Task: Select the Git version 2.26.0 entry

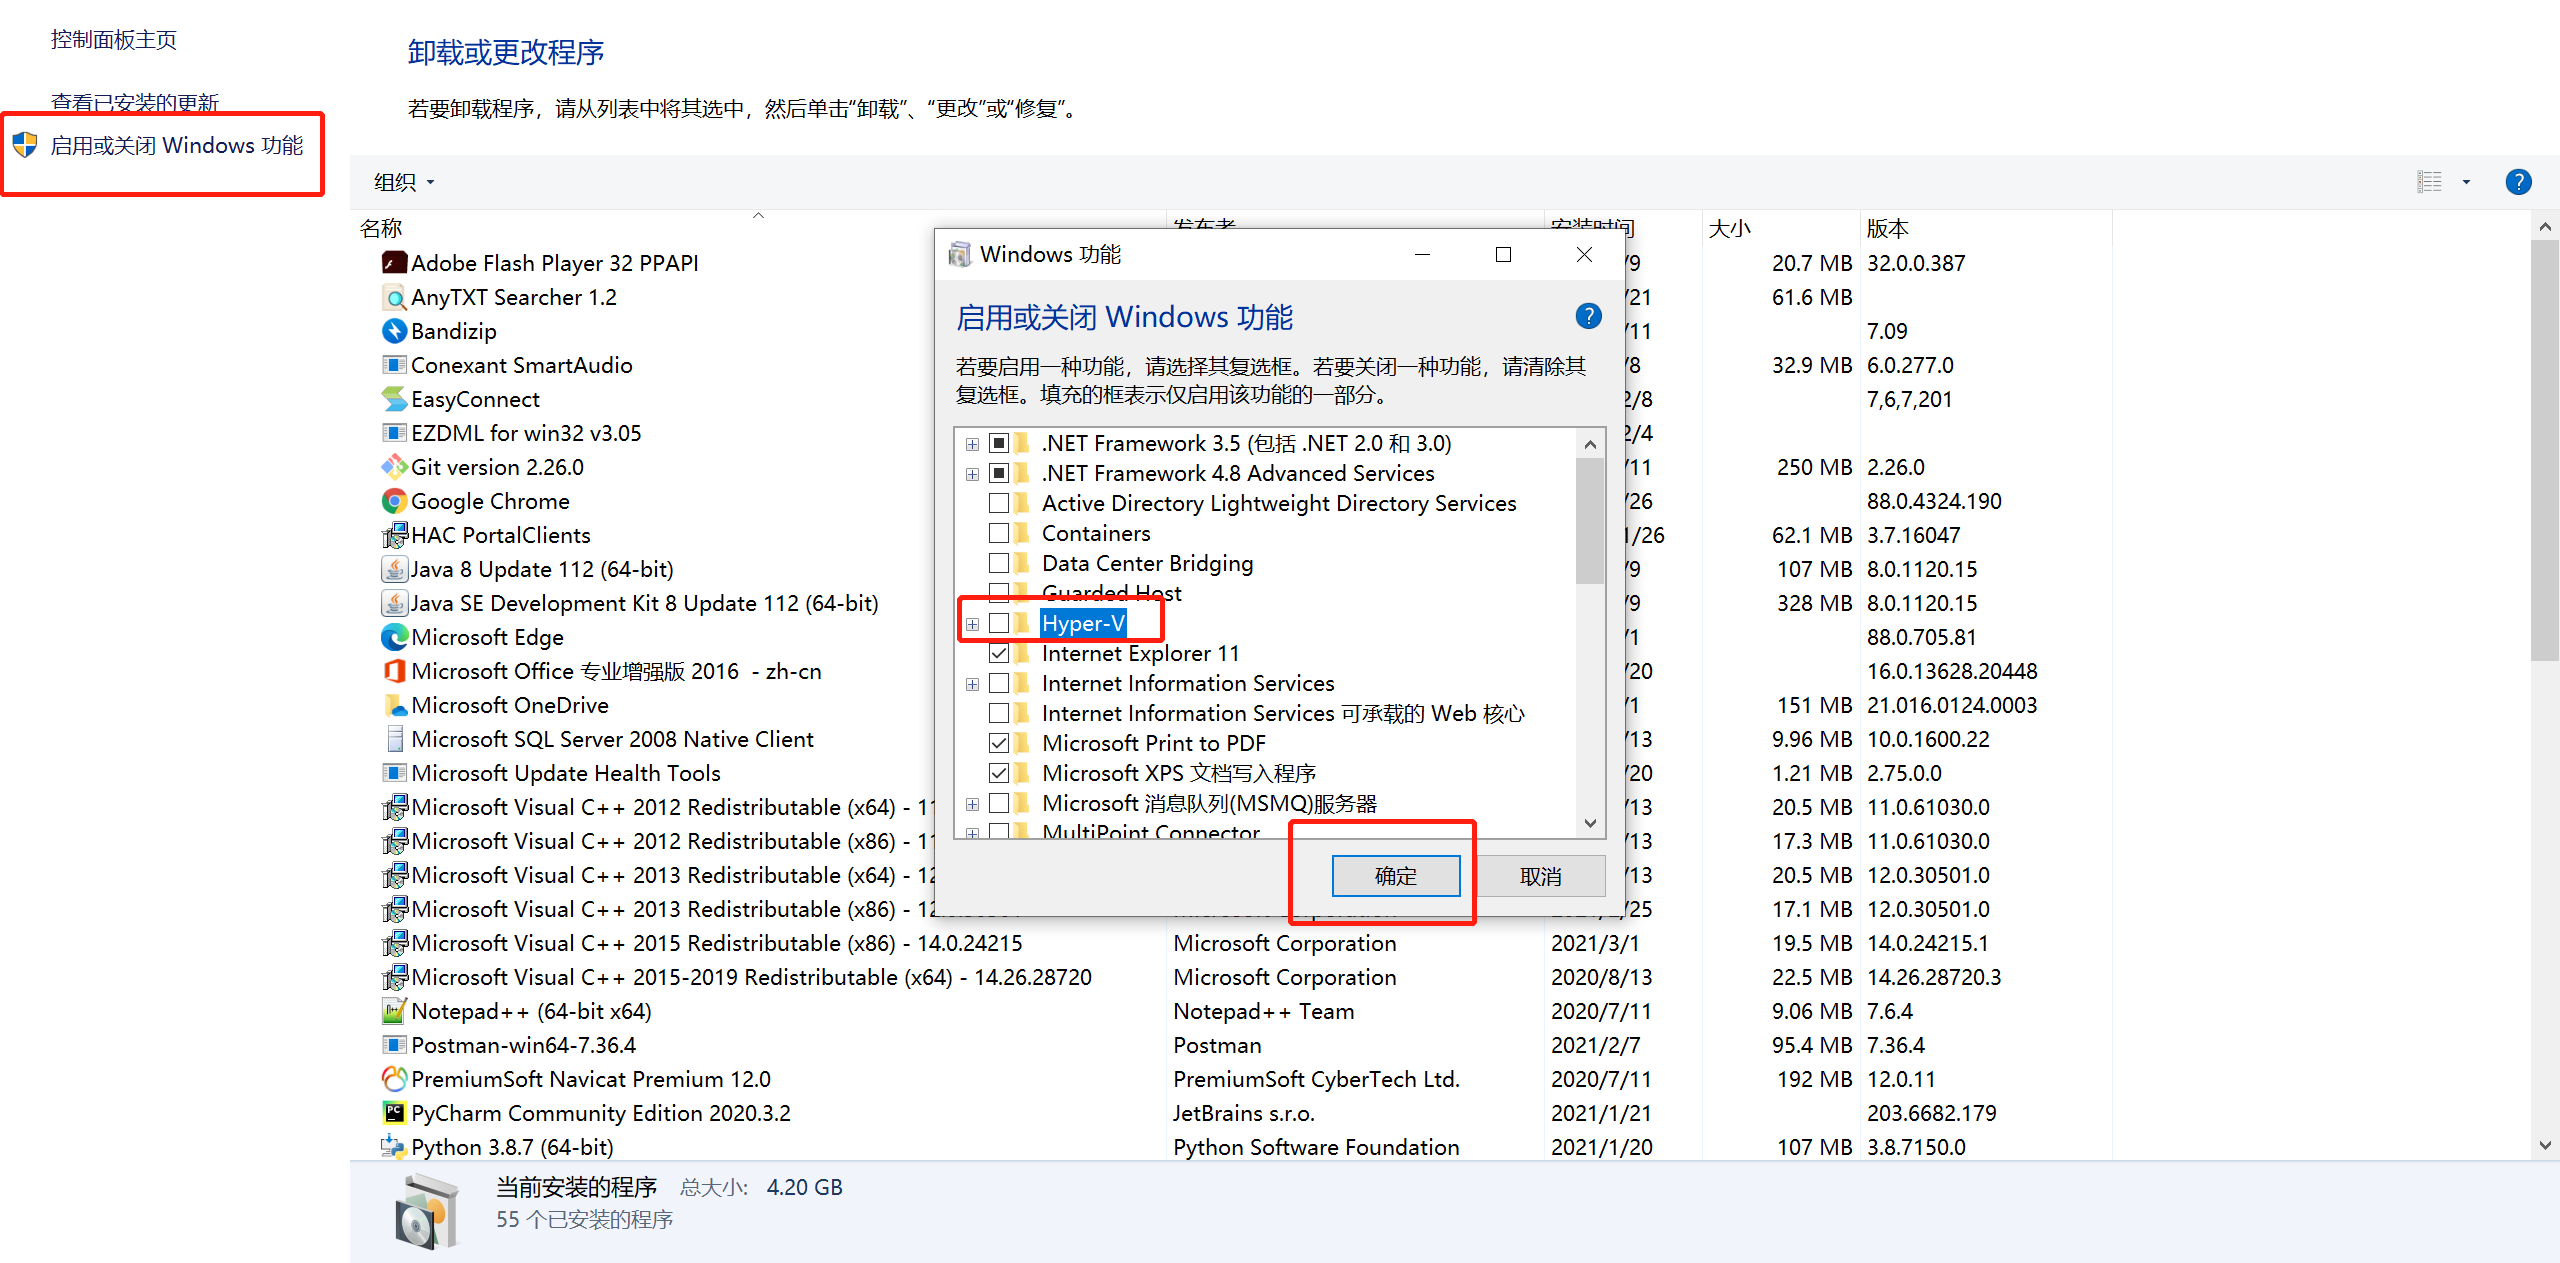Action: tap(497, 467)
